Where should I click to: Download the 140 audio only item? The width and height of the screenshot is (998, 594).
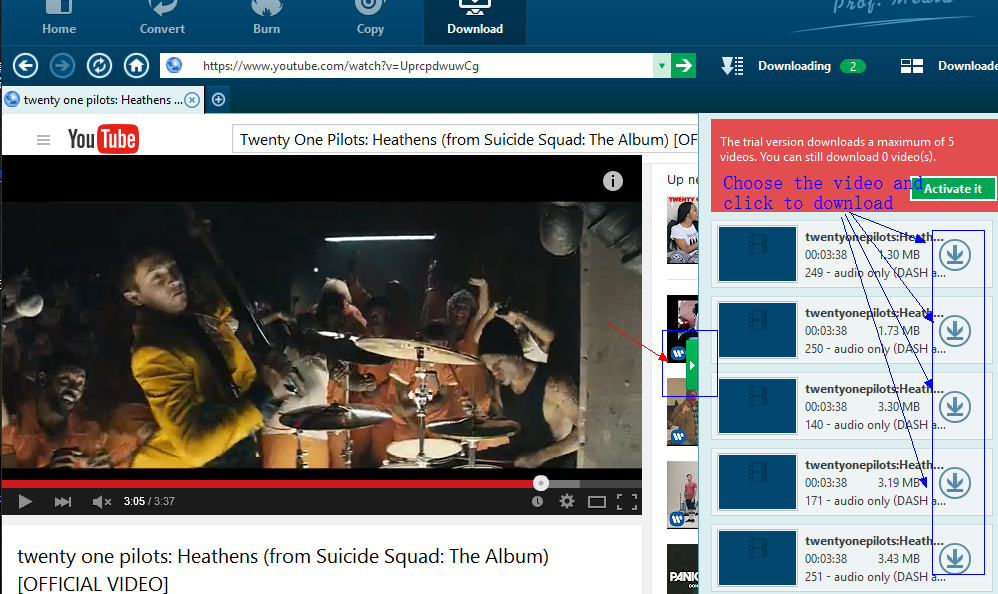[x=955, y=407]
